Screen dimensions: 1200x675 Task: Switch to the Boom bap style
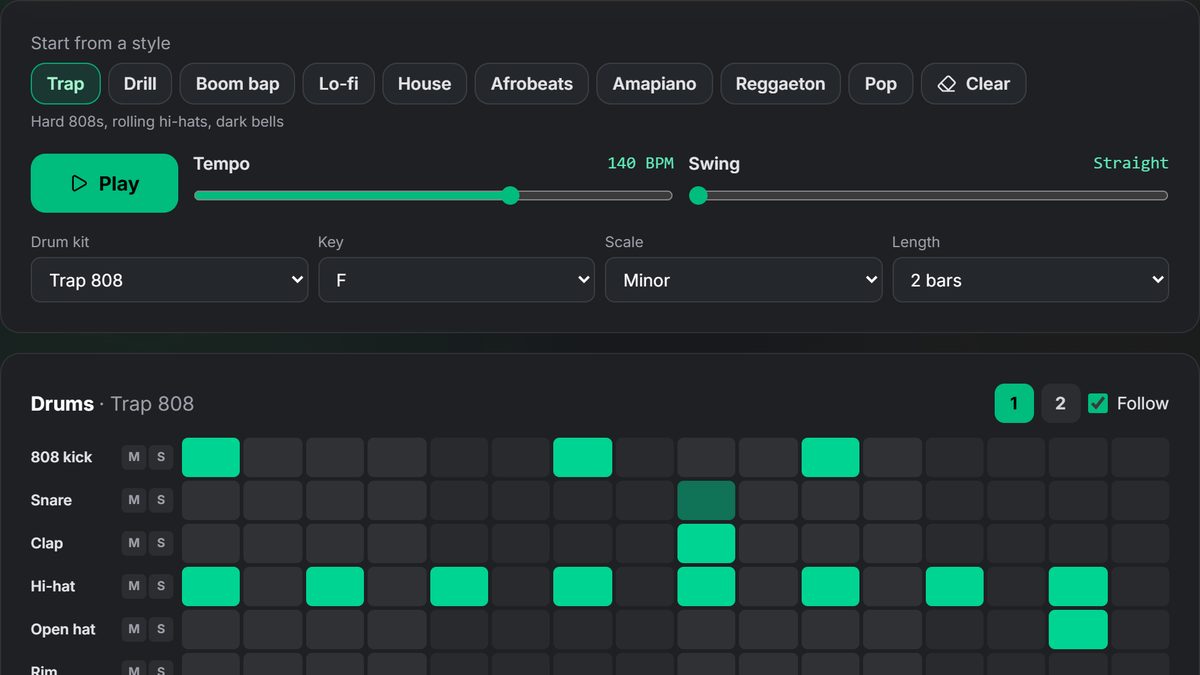pos(237,84)
